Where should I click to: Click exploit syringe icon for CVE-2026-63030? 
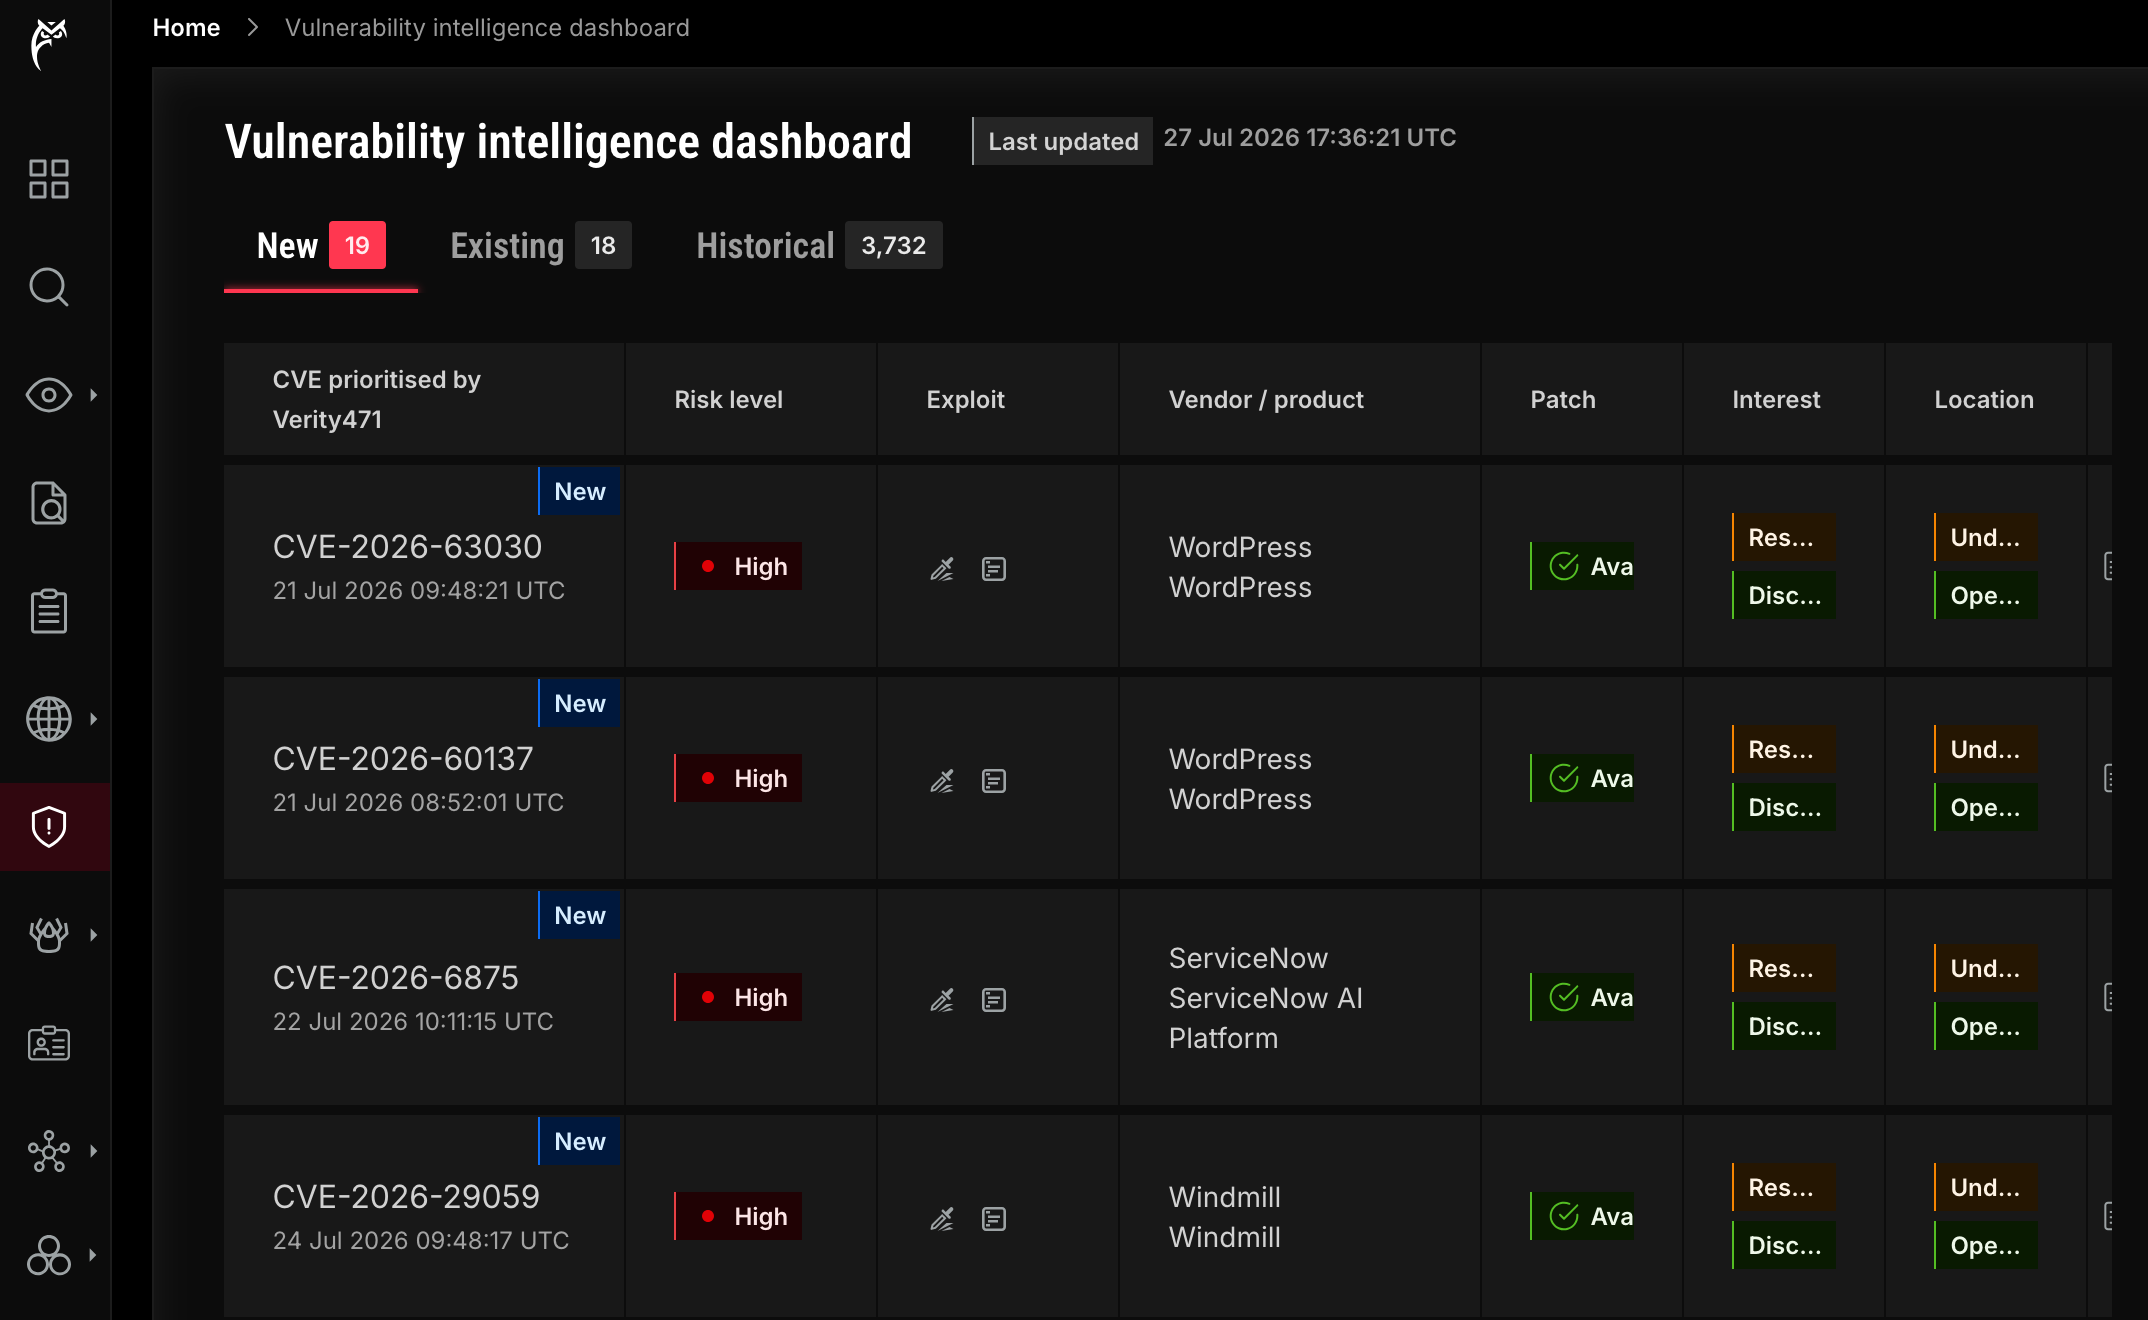click(942, 569)
